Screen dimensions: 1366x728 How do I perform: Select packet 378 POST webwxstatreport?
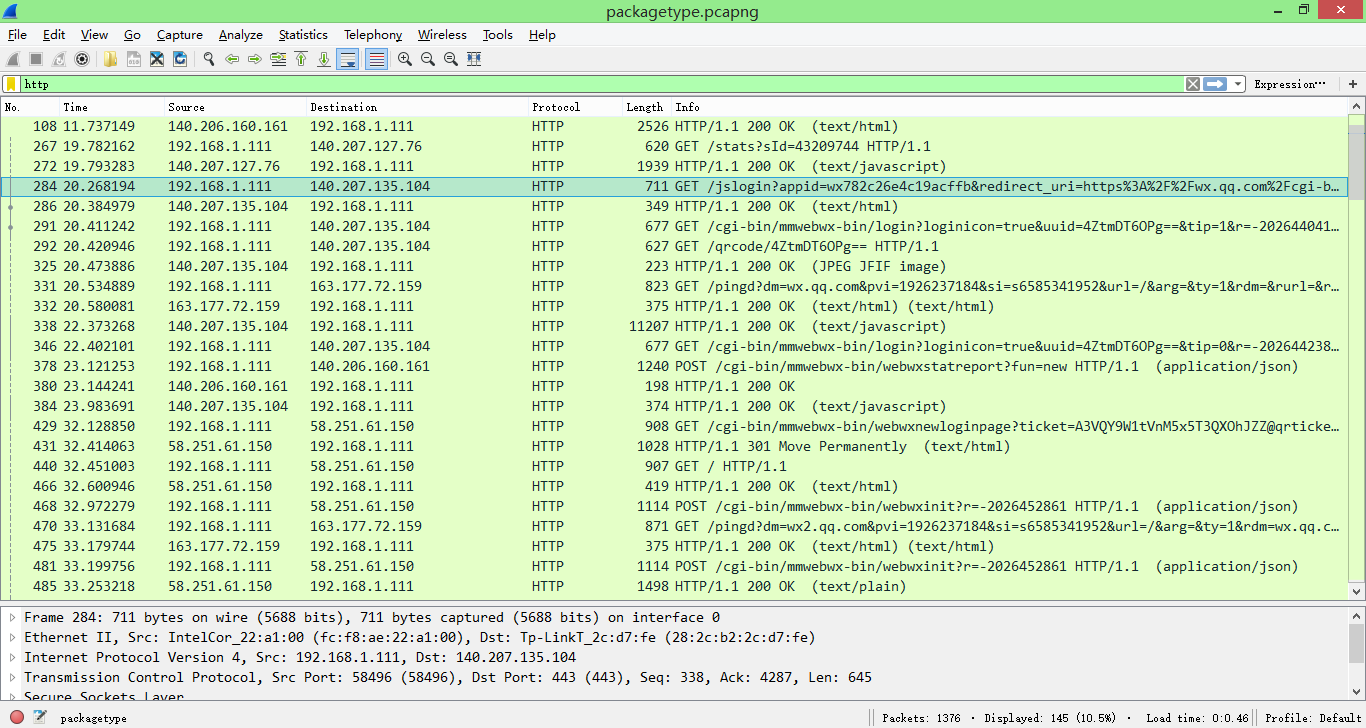[674, 366]
